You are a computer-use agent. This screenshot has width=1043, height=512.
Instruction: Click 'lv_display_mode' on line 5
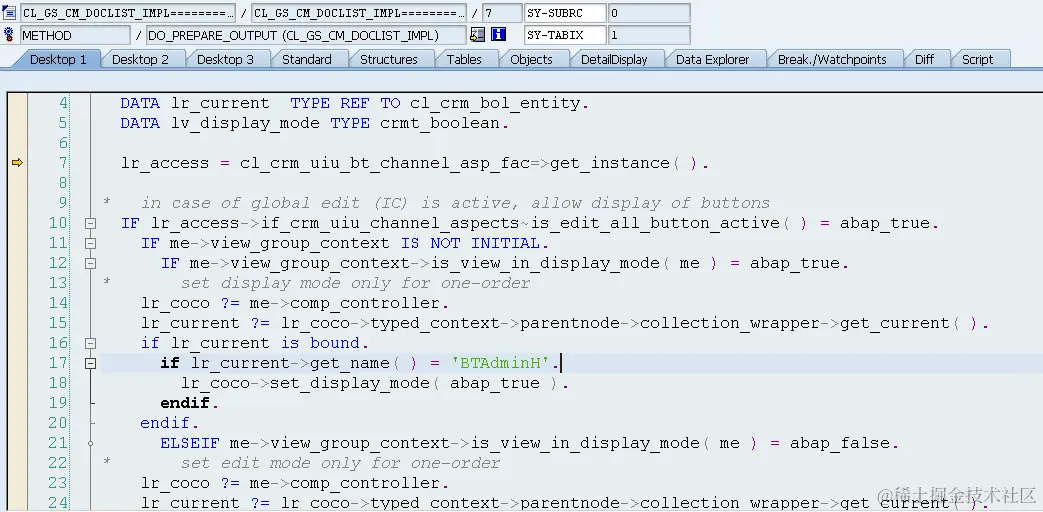point(245,123)
